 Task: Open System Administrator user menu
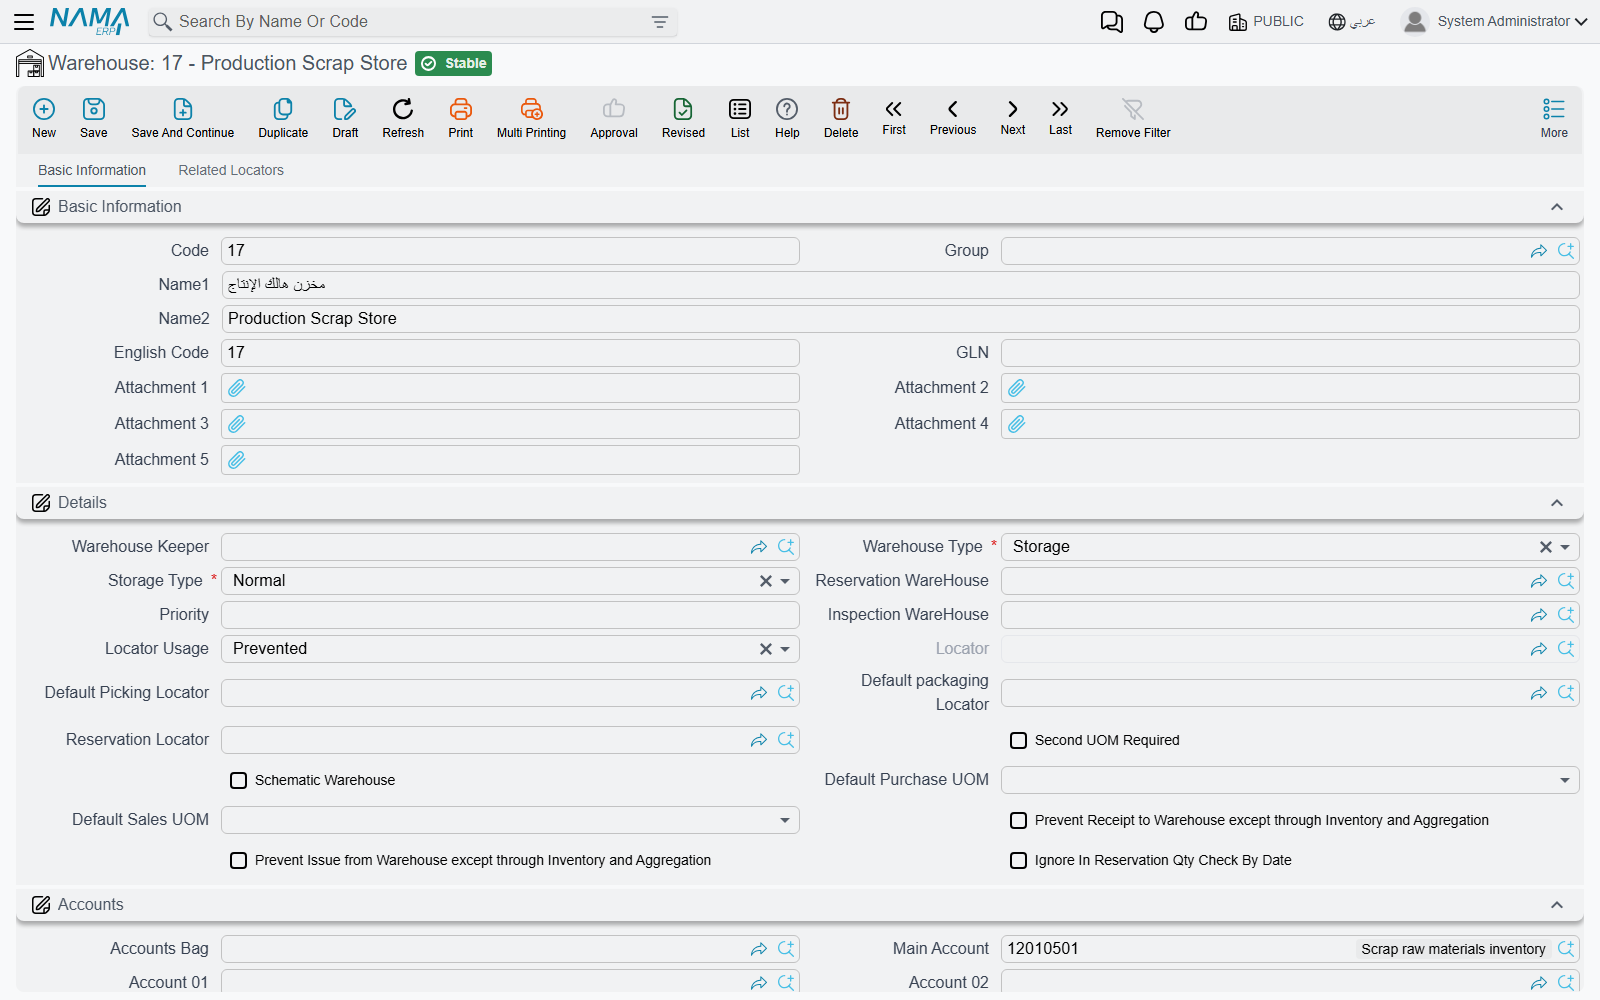[x=1494, y=21]
